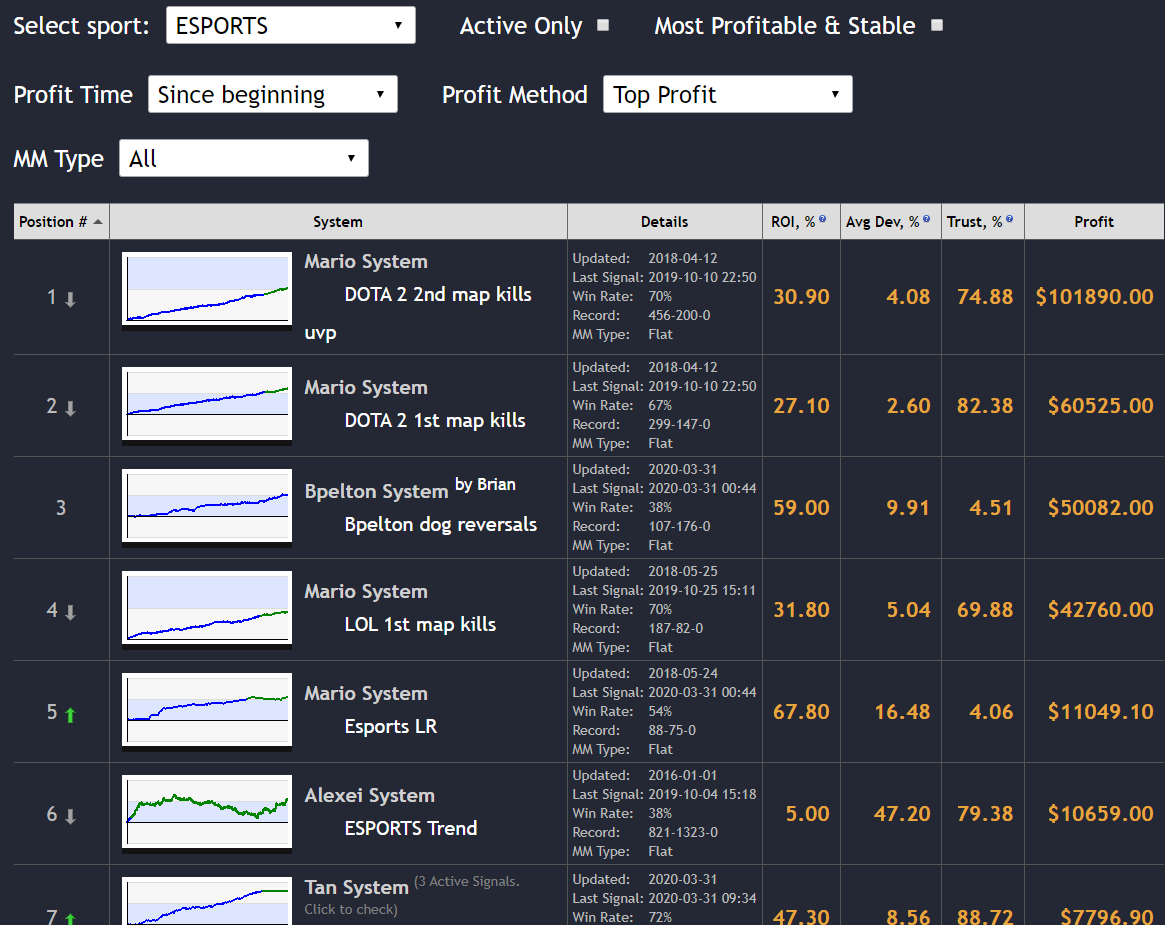Image resolution: width=1165 pixels, height=925 pixels.
Task: Click the Trust value 82.38
Action: click(985, 406)
